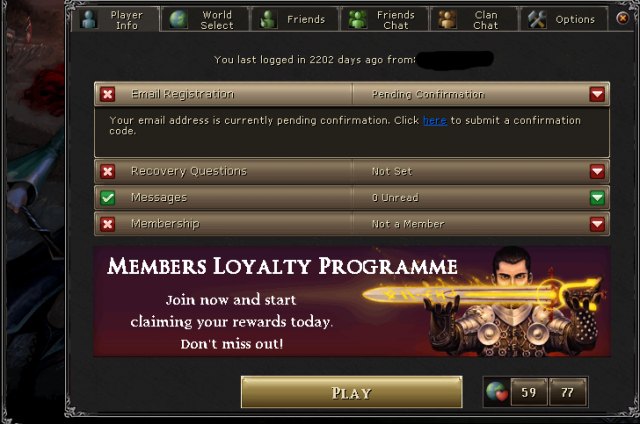Click the red X status beside Membership
Screen dimensions: 640x424
click(108, 224)
